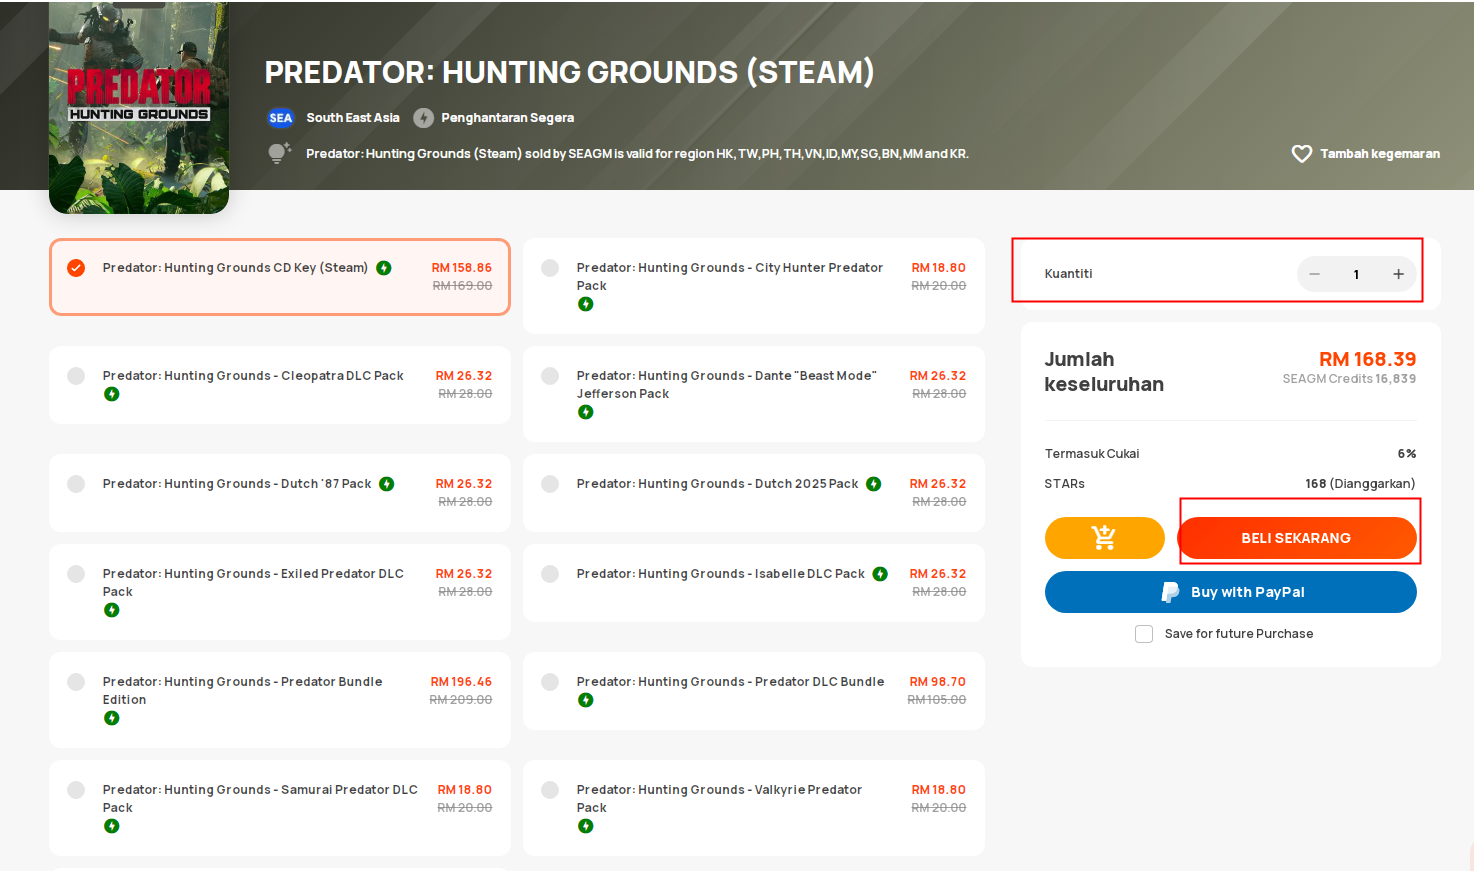Click the total amount RM 168.39
This screenshot has height=871, width=1474.
[x=1367, y=359]
